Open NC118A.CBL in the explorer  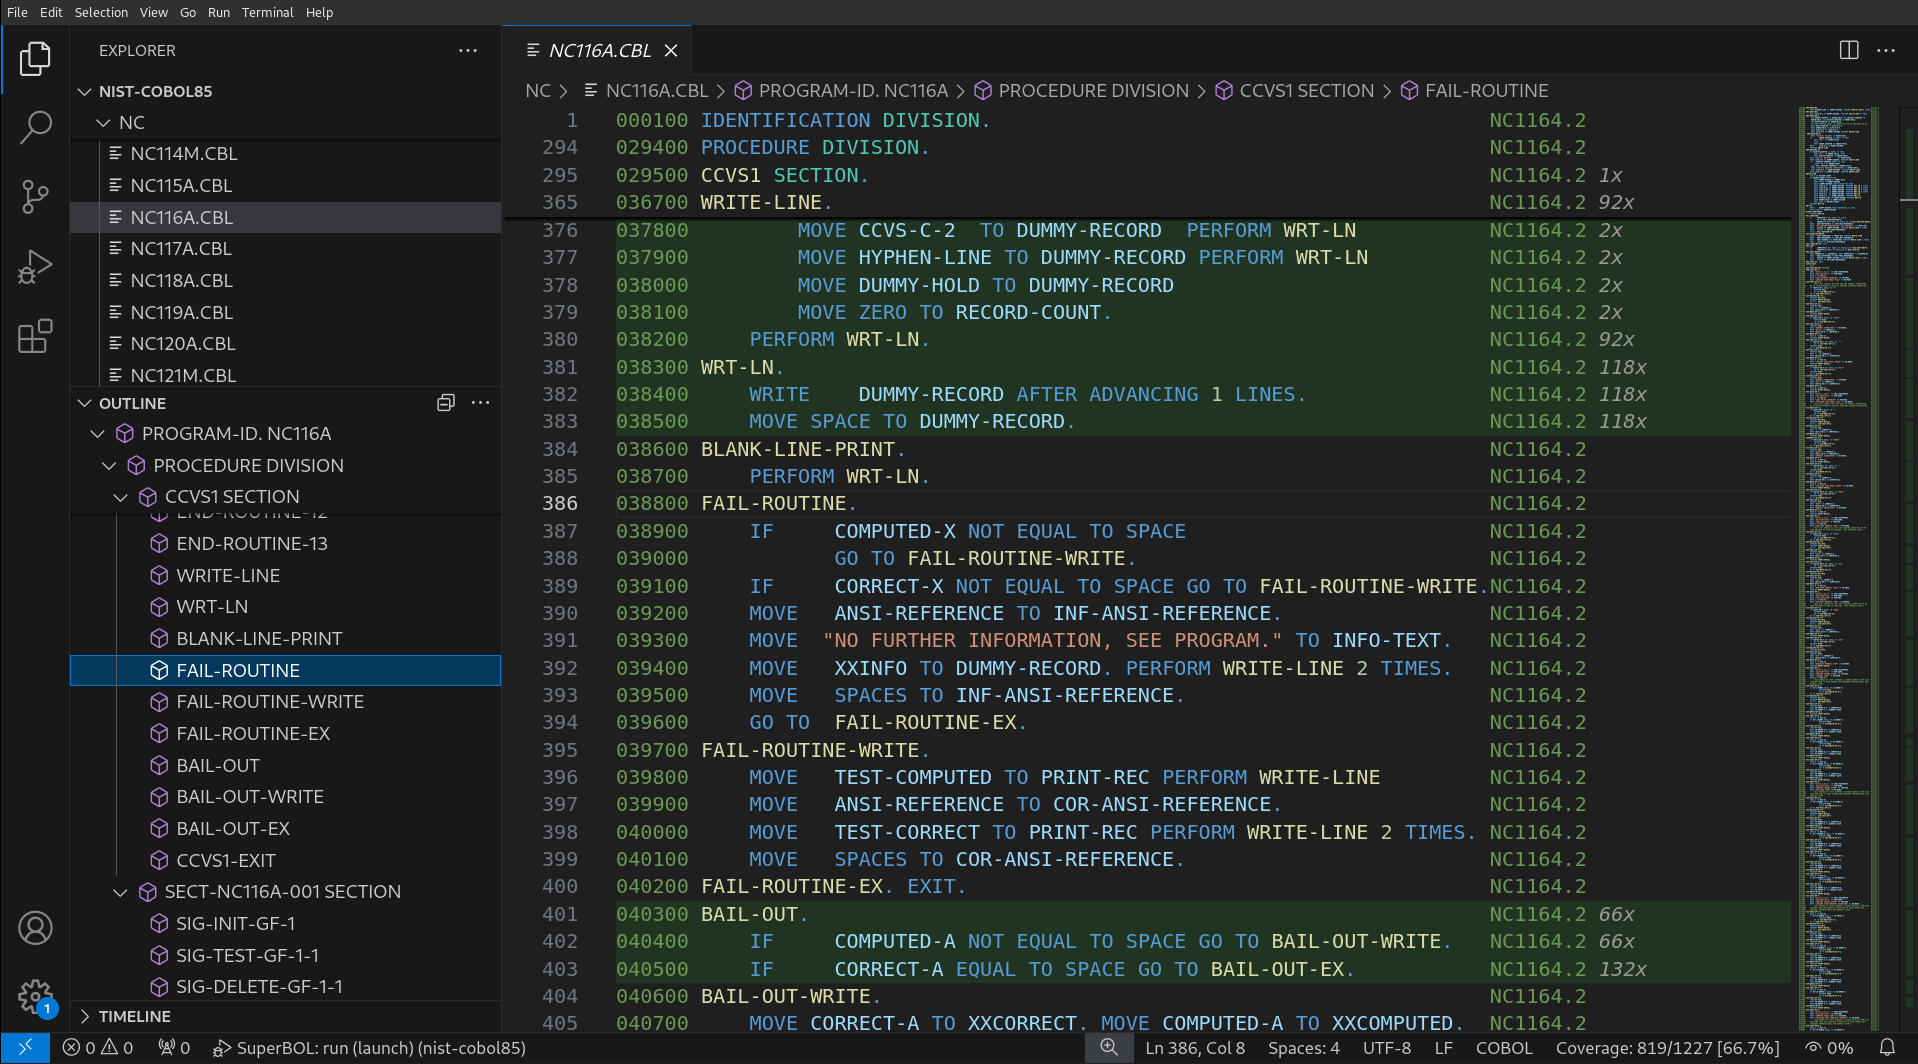[x=181, y=280]
